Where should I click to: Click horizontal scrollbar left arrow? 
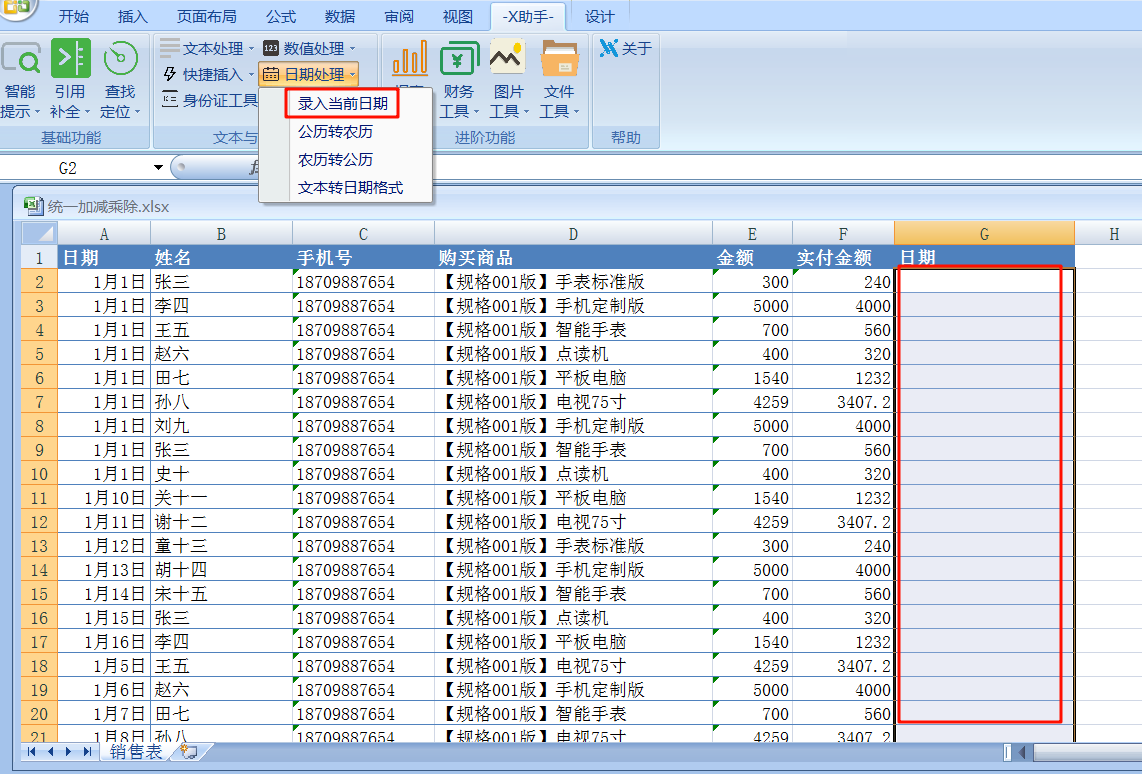(x=1023, y=752)
